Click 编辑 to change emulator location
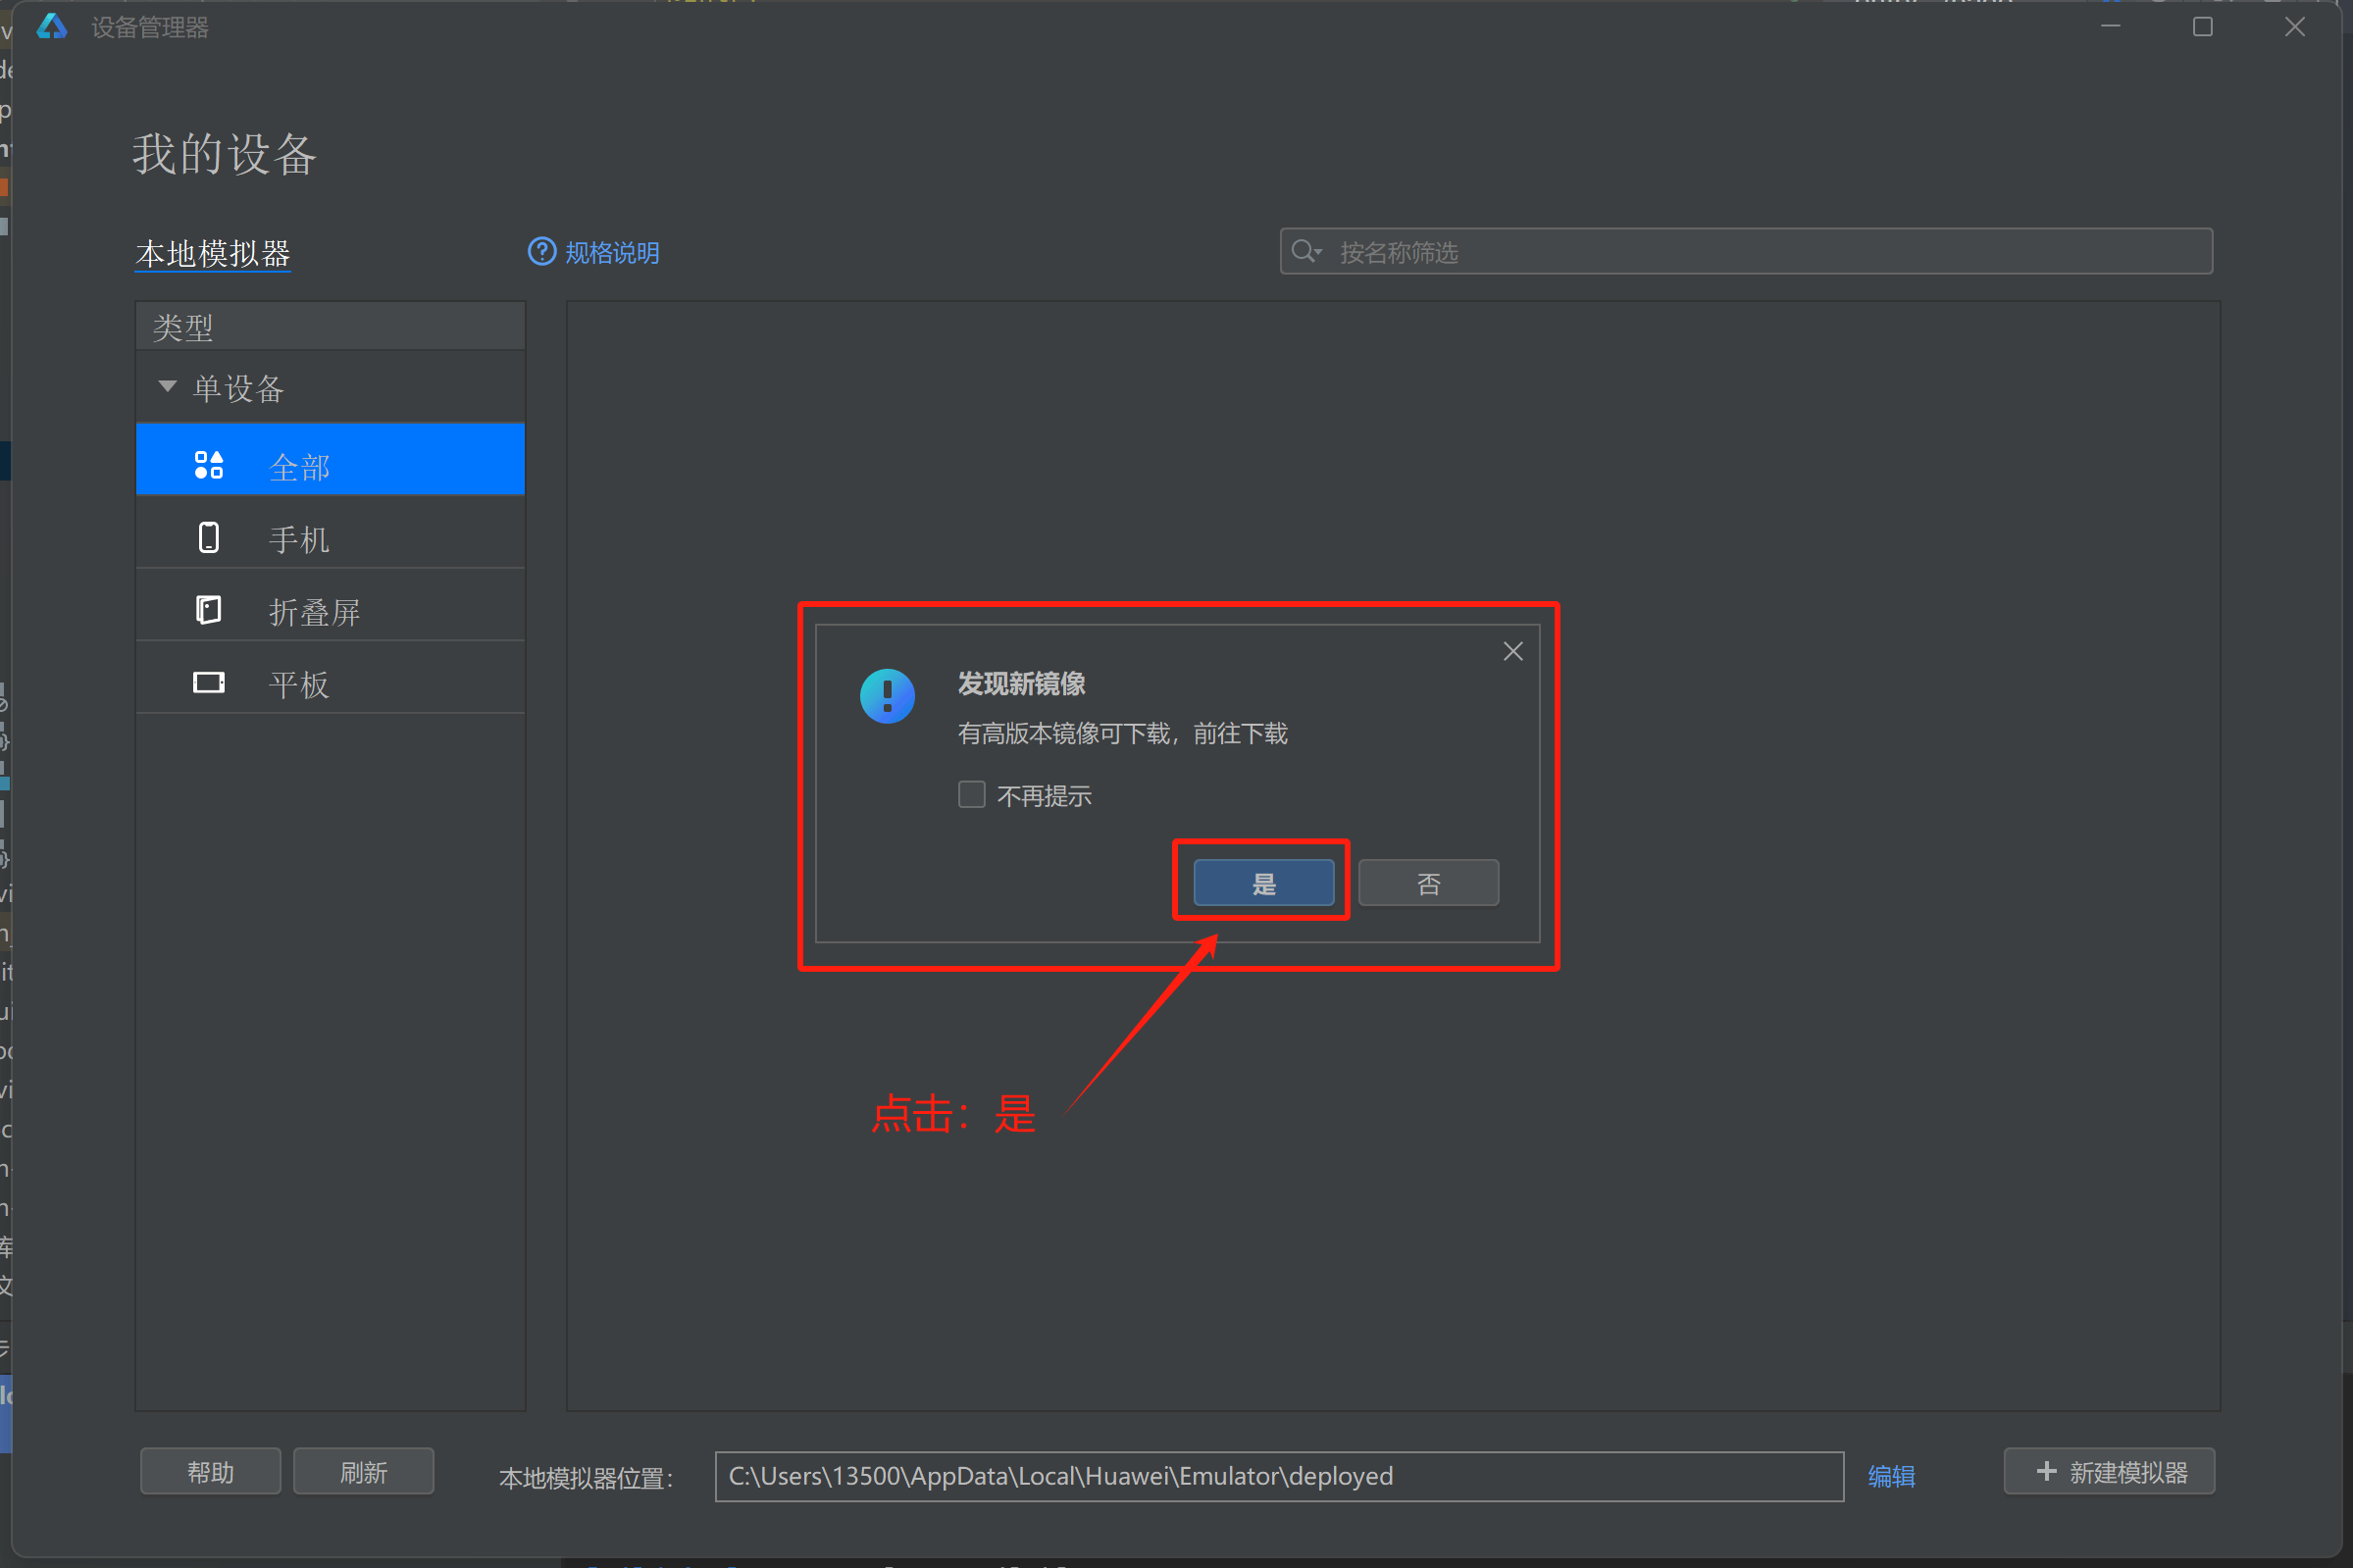Image resolution: width=2353 pixels, height=1568 pixels. [1890, 1476]
